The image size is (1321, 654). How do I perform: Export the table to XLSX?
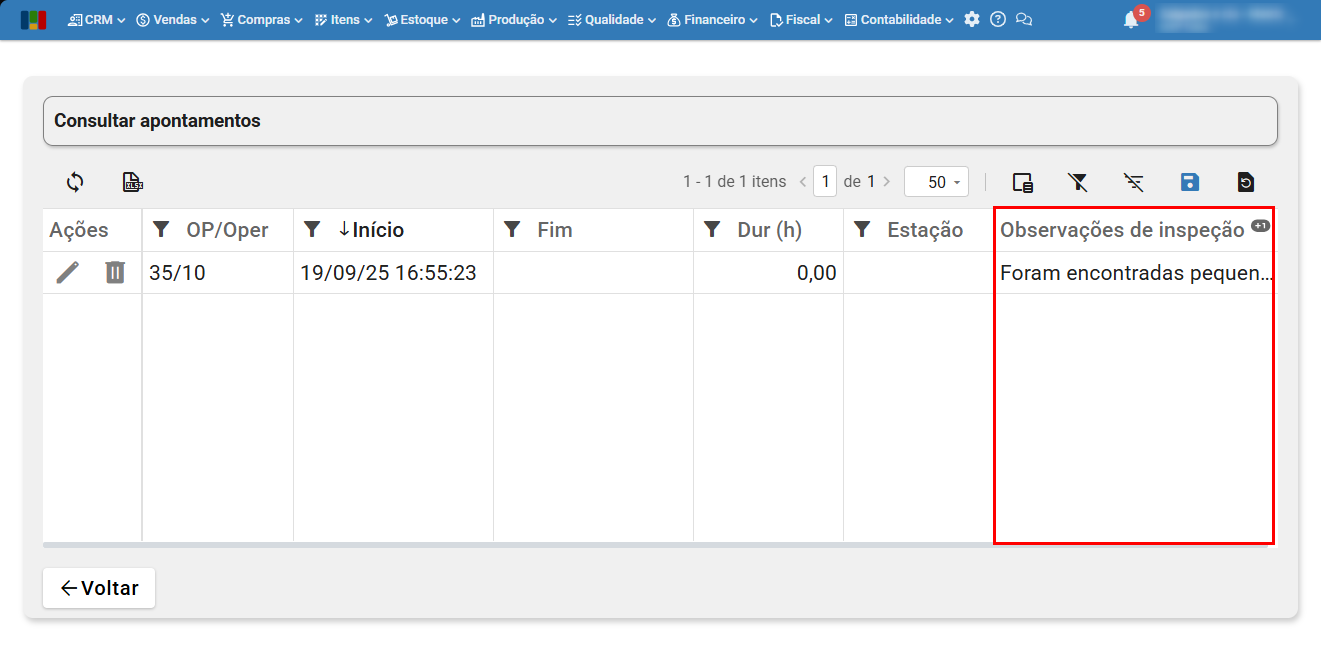point(132,182)
